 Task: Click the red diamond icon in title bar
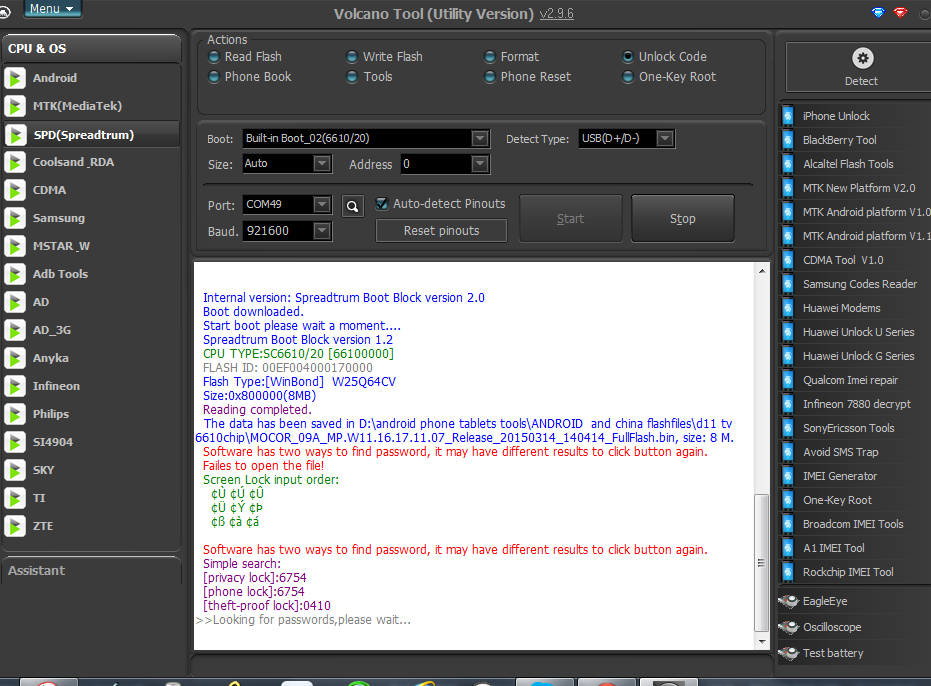coord(901,12)
